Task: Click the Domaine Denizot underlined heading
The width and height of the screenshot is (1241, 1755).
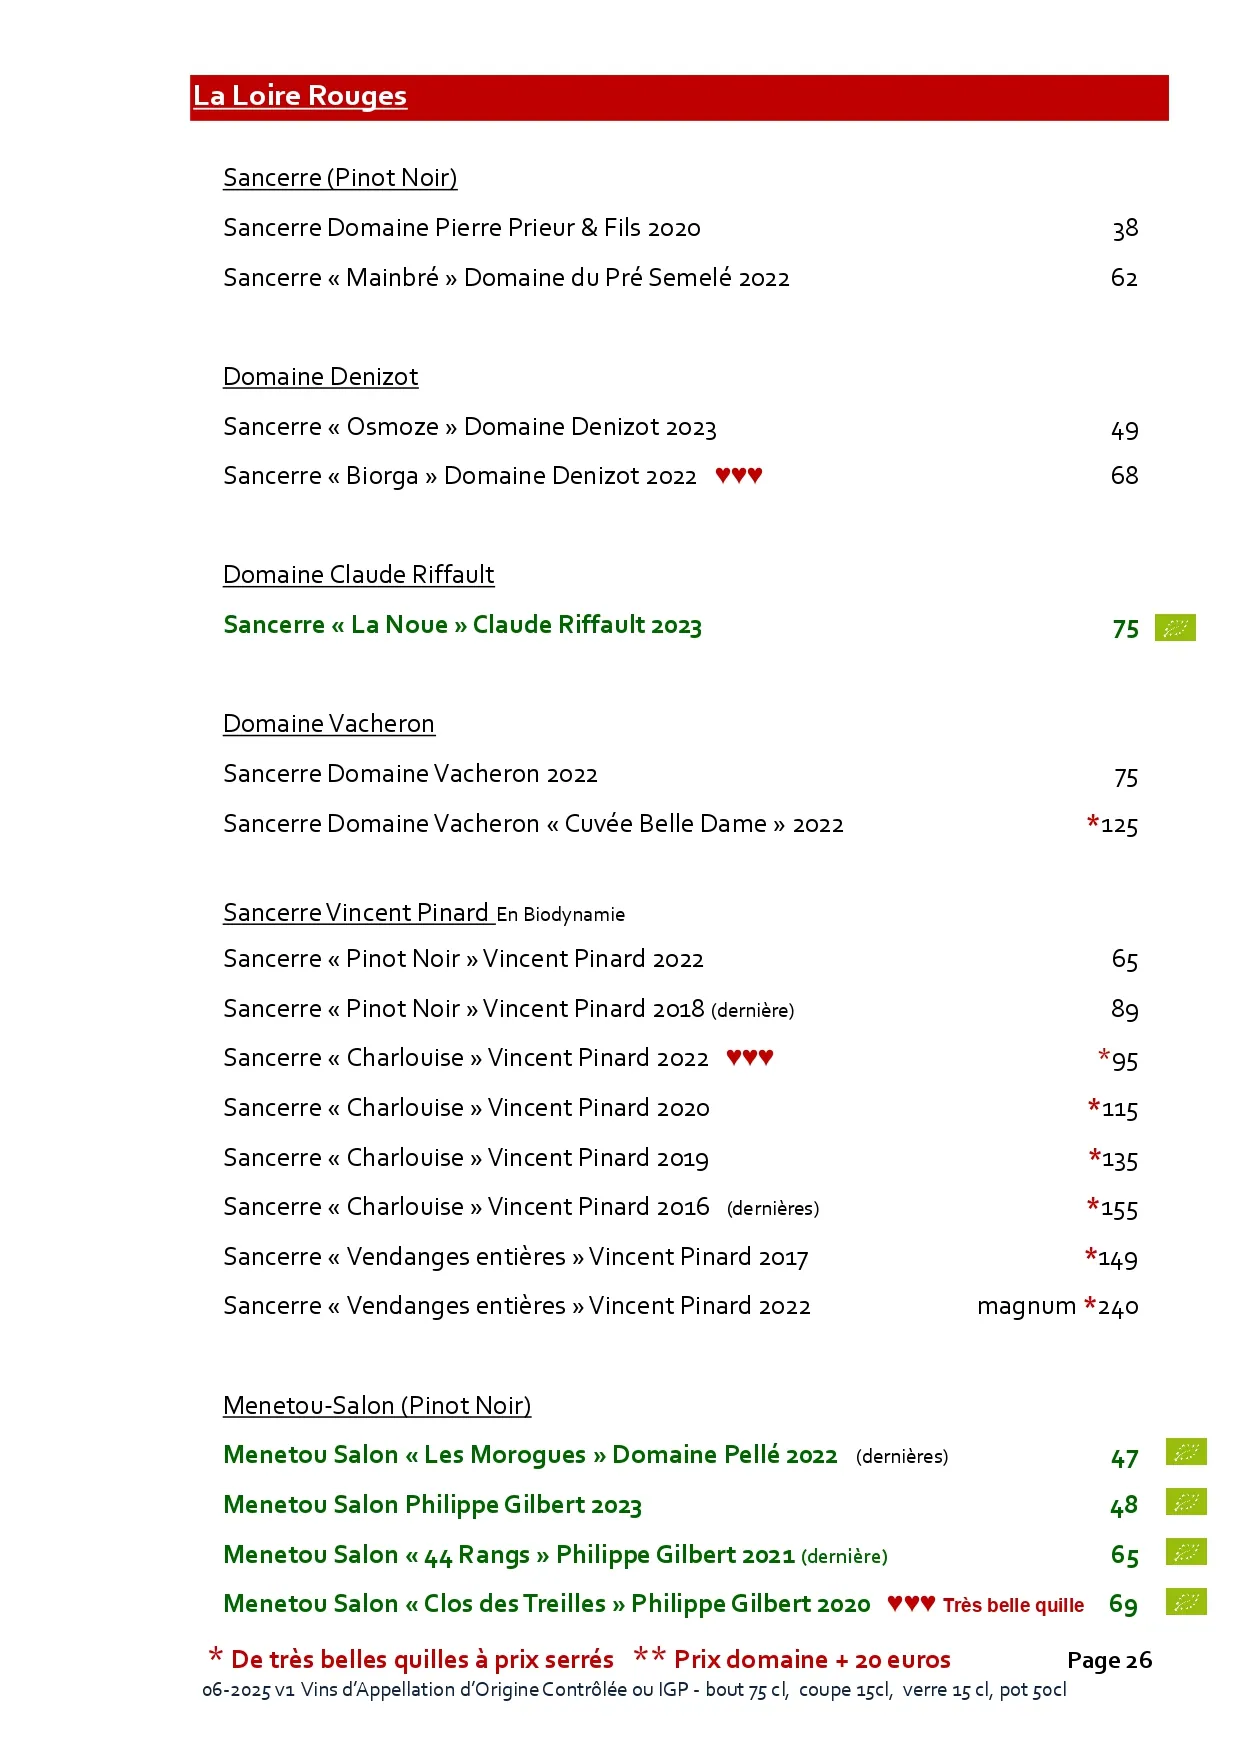Action: 320,377
